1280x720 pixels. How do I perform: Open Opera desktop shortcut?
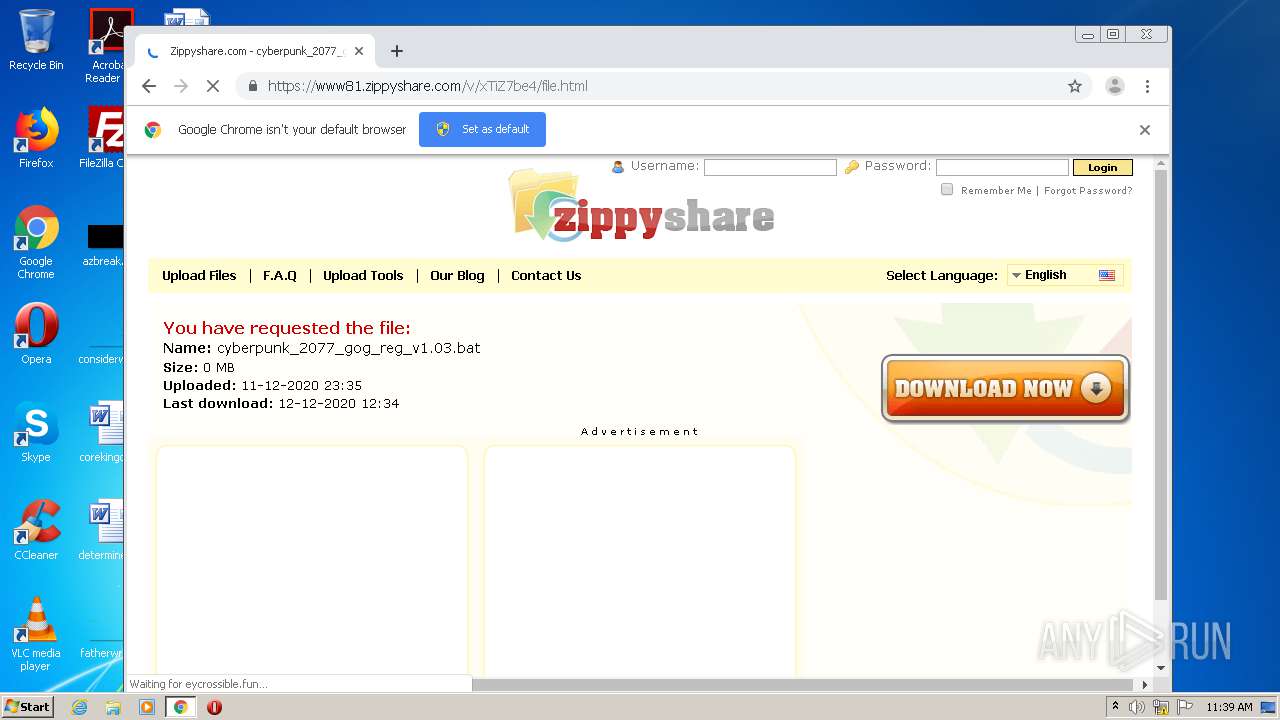(36, 334)
